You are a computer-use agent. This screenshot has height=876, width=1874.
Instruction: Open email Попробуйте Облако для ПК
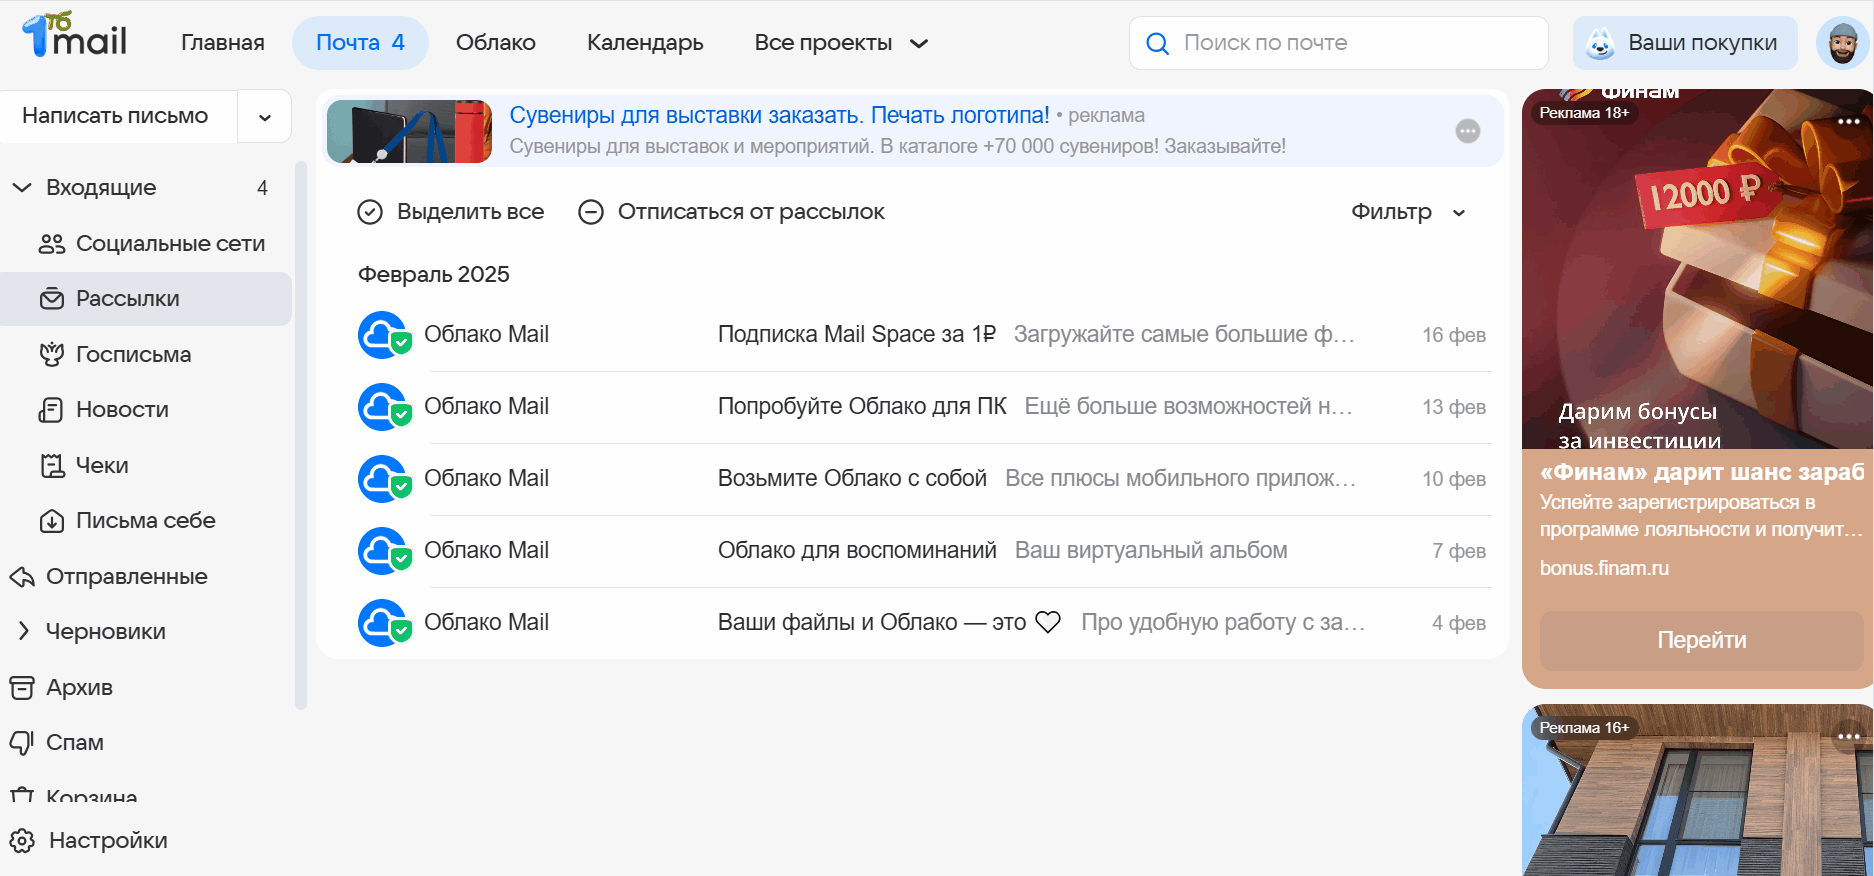862,407
